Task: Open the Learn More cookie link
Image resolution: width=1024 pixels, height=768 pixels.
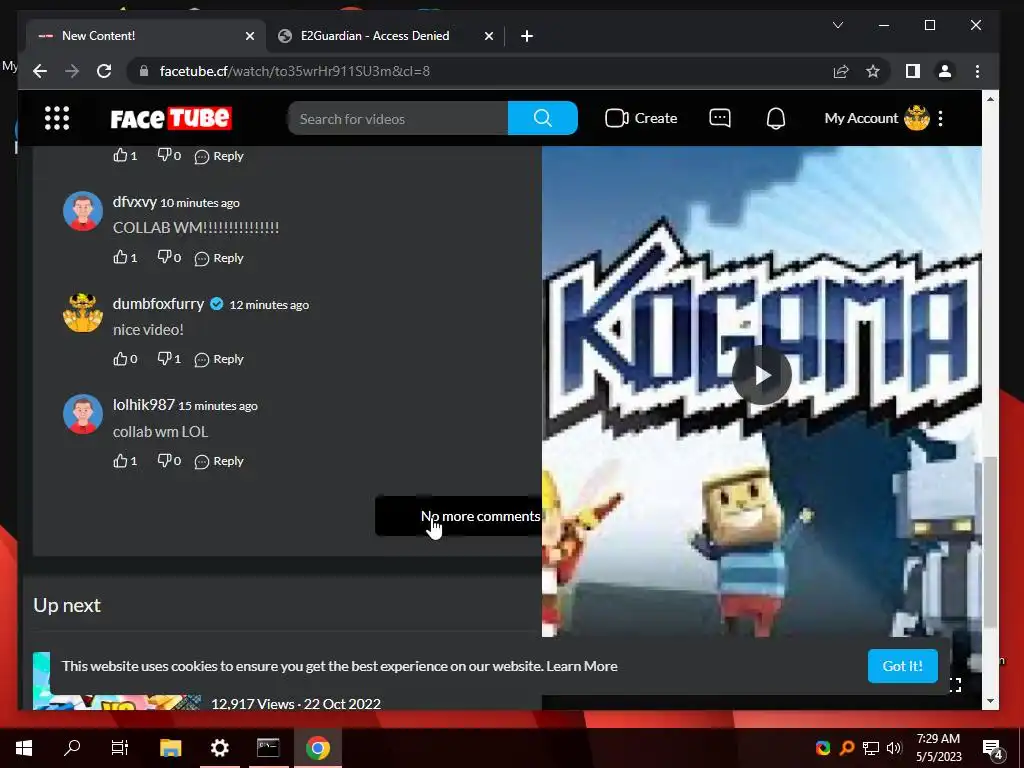Action: point(582,666)
